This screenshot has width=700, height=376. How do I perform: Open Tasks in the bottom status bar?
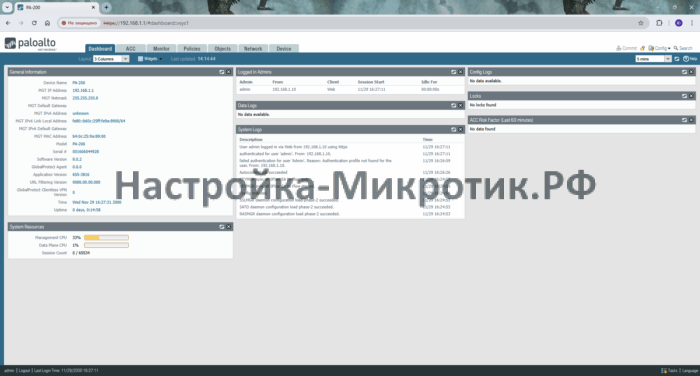pyautogui.click(x=669, y=371)
